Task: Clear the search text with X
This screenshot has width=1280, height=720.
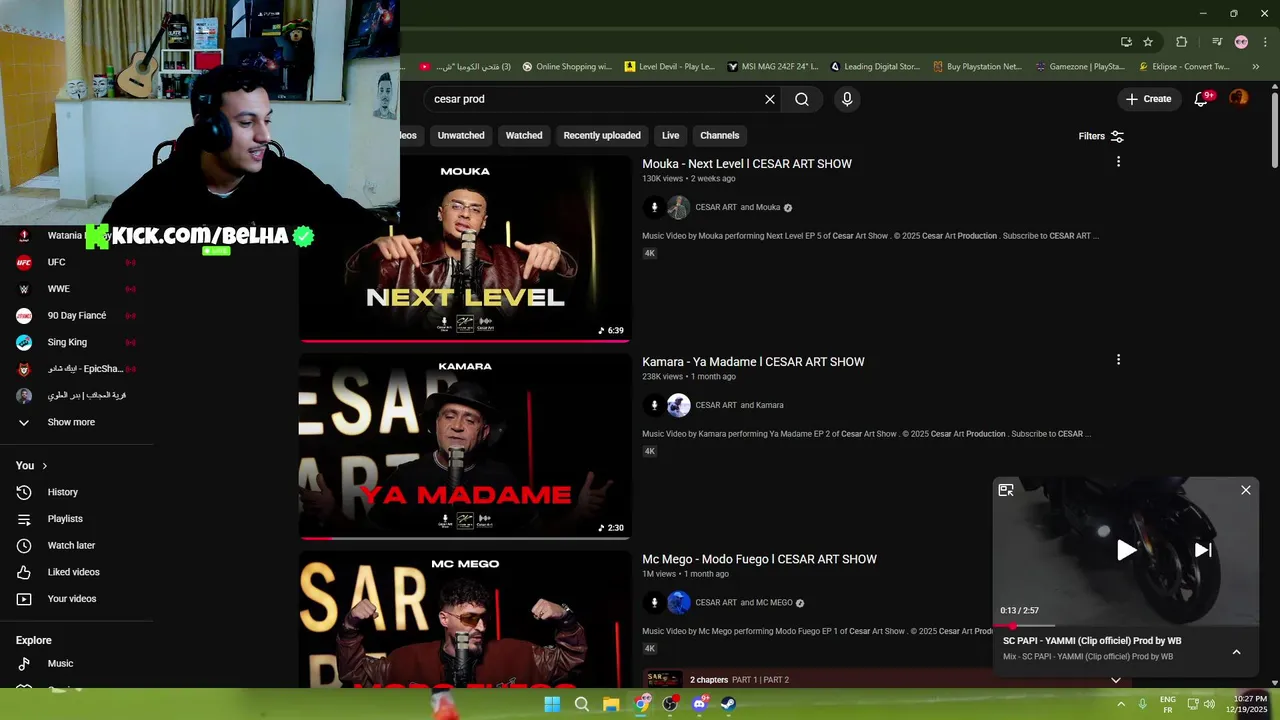Action: pos(770,99)
